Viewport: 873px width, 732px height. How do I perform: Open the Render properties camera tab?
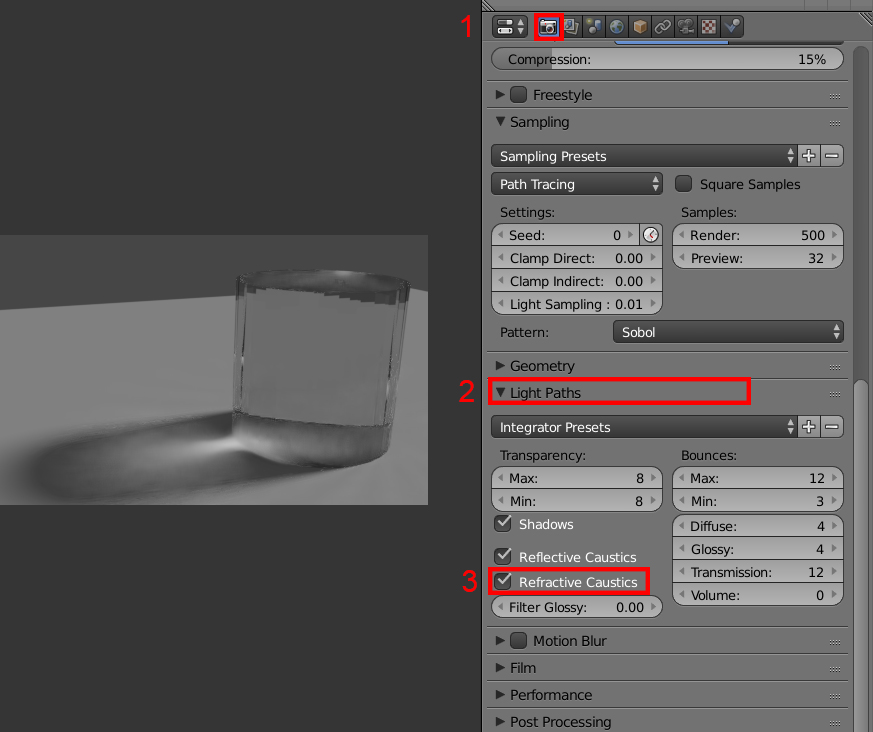[x=548, y=27]
